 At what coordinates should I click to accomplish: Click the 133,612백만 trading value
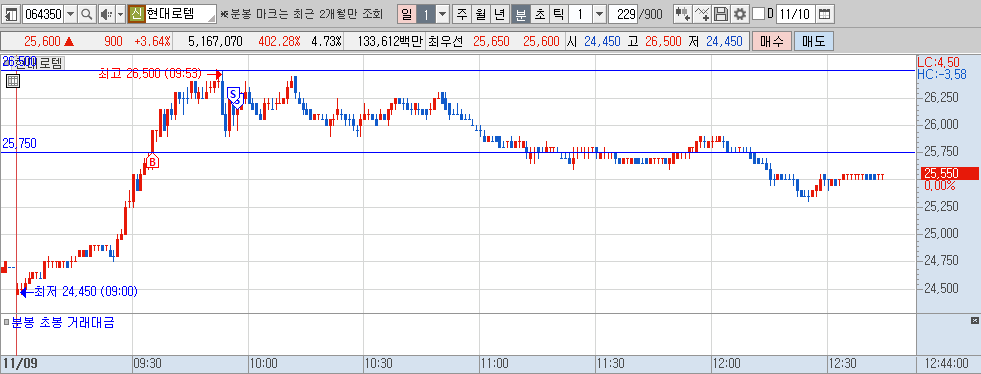(390, 42)
